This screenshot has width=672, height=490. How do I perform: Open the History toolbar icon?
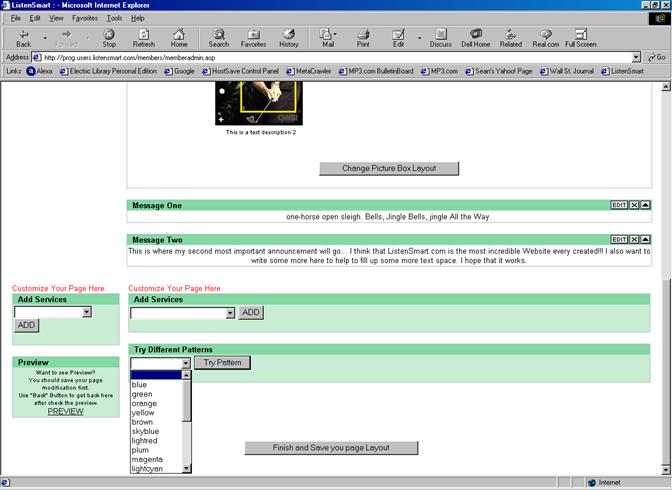click(288, 38)
